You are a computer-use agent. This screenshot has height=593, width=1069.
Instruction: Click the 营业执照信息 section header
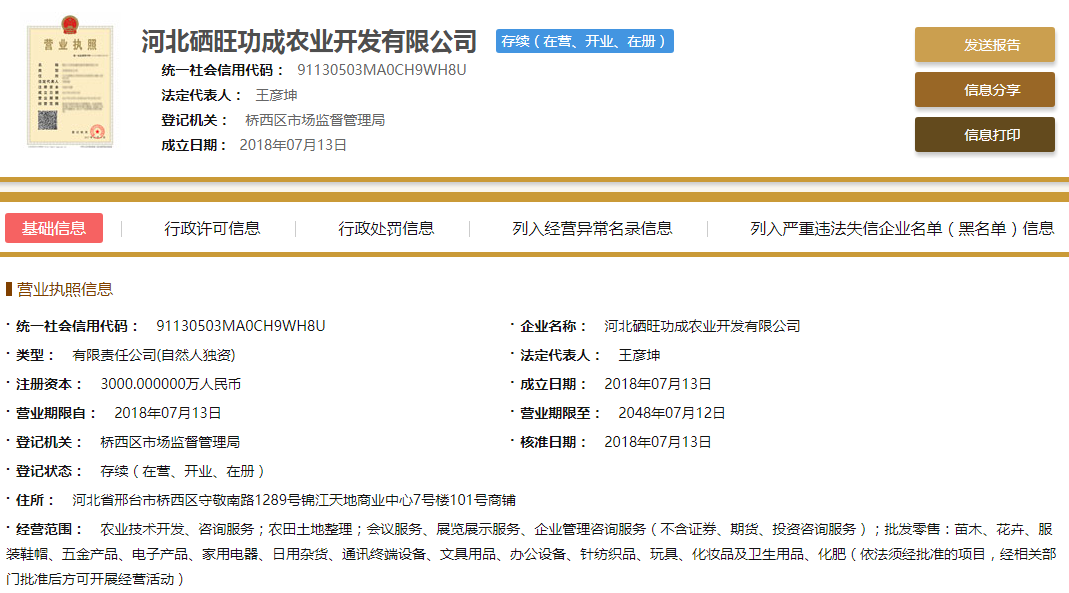tap(65, 289)
